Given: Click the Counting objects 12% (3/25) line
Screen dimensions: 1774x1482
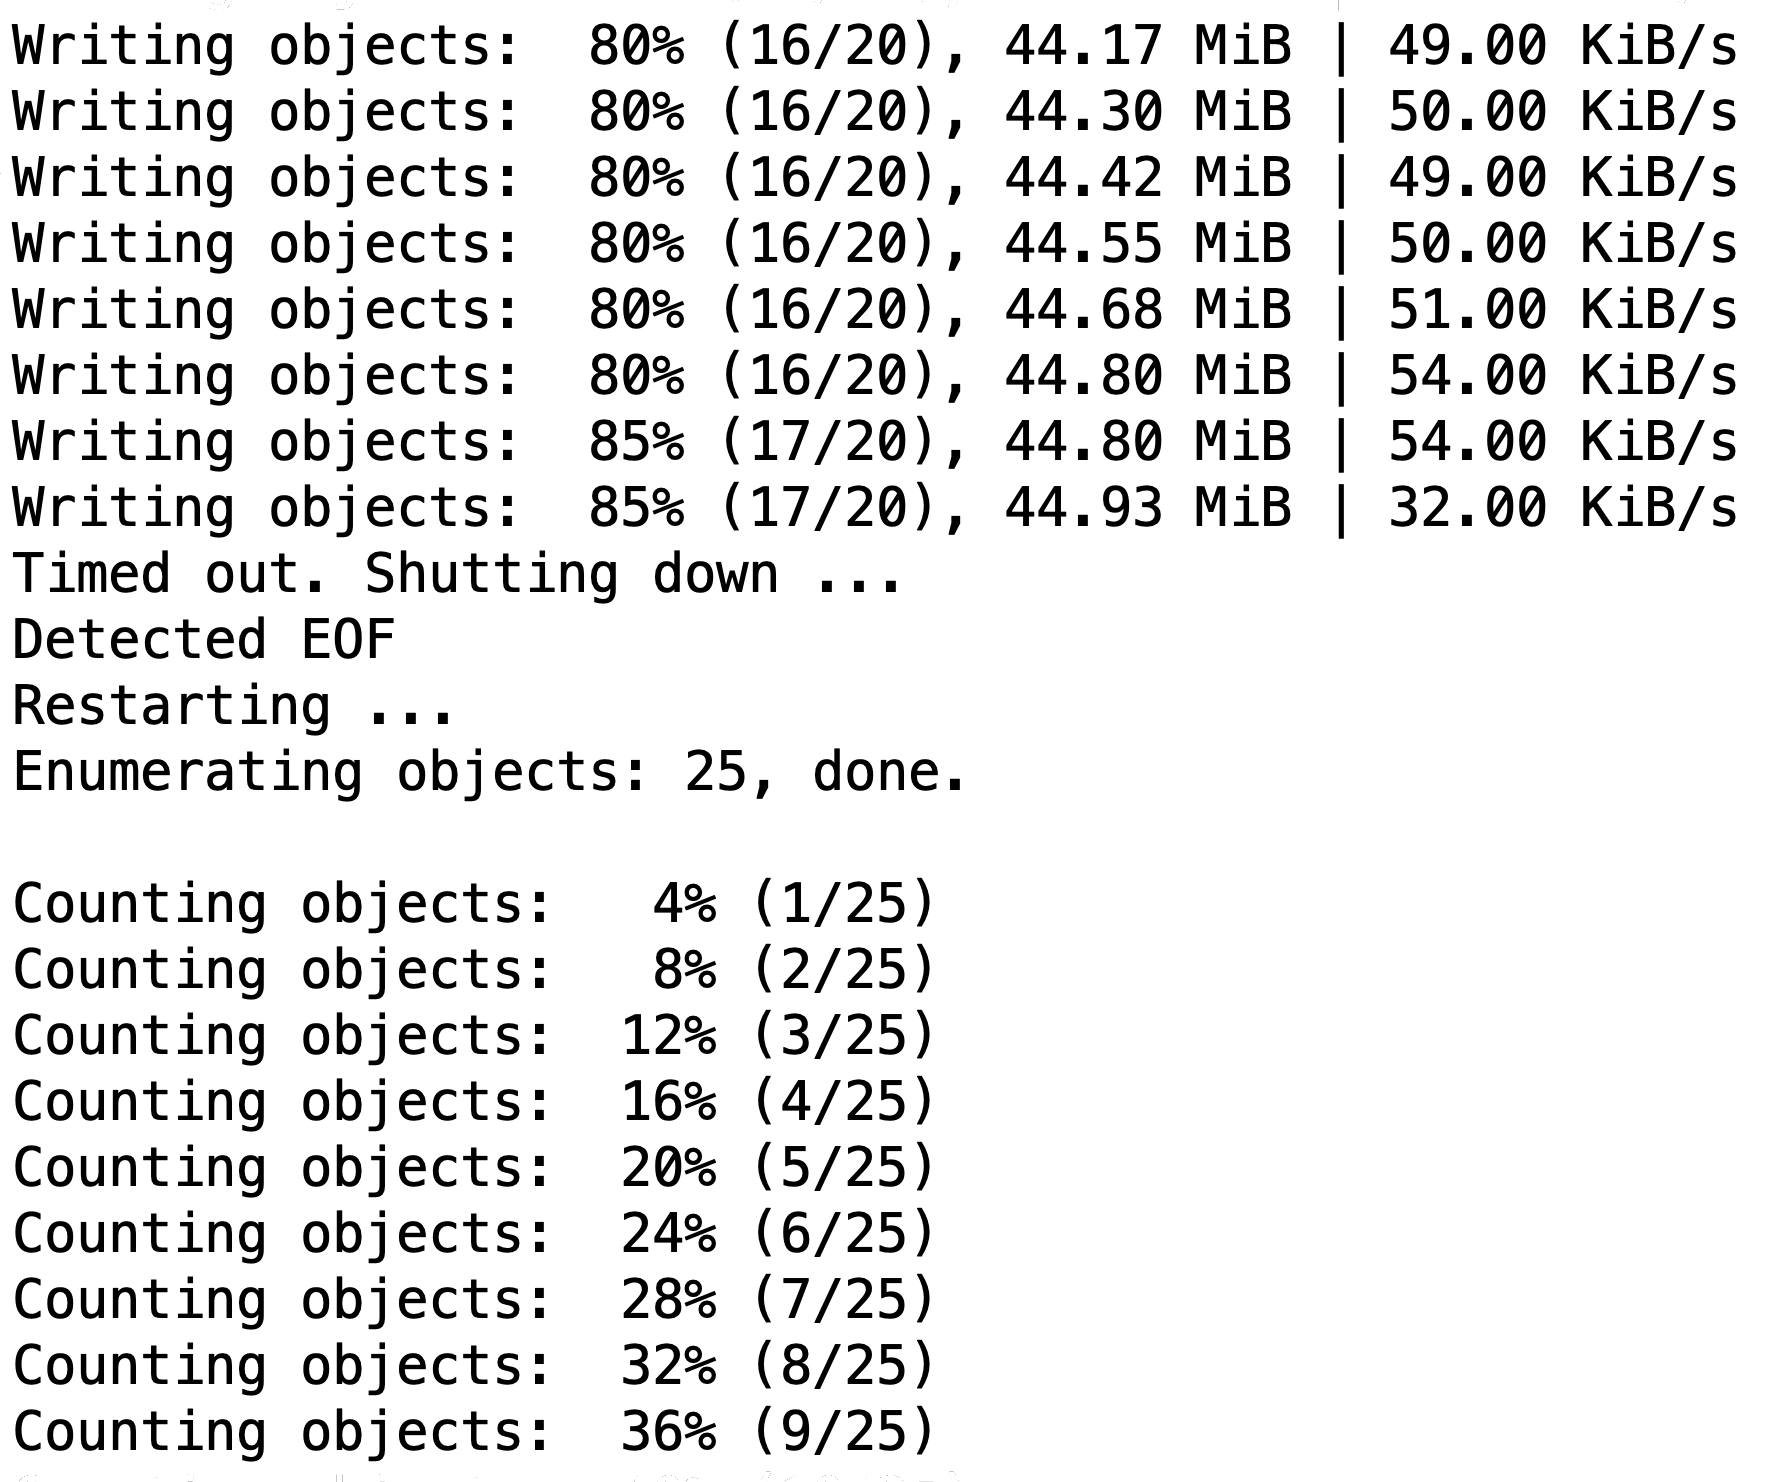Looking at the screenshot, I should pyautogui.click(x=473, y=1036).
